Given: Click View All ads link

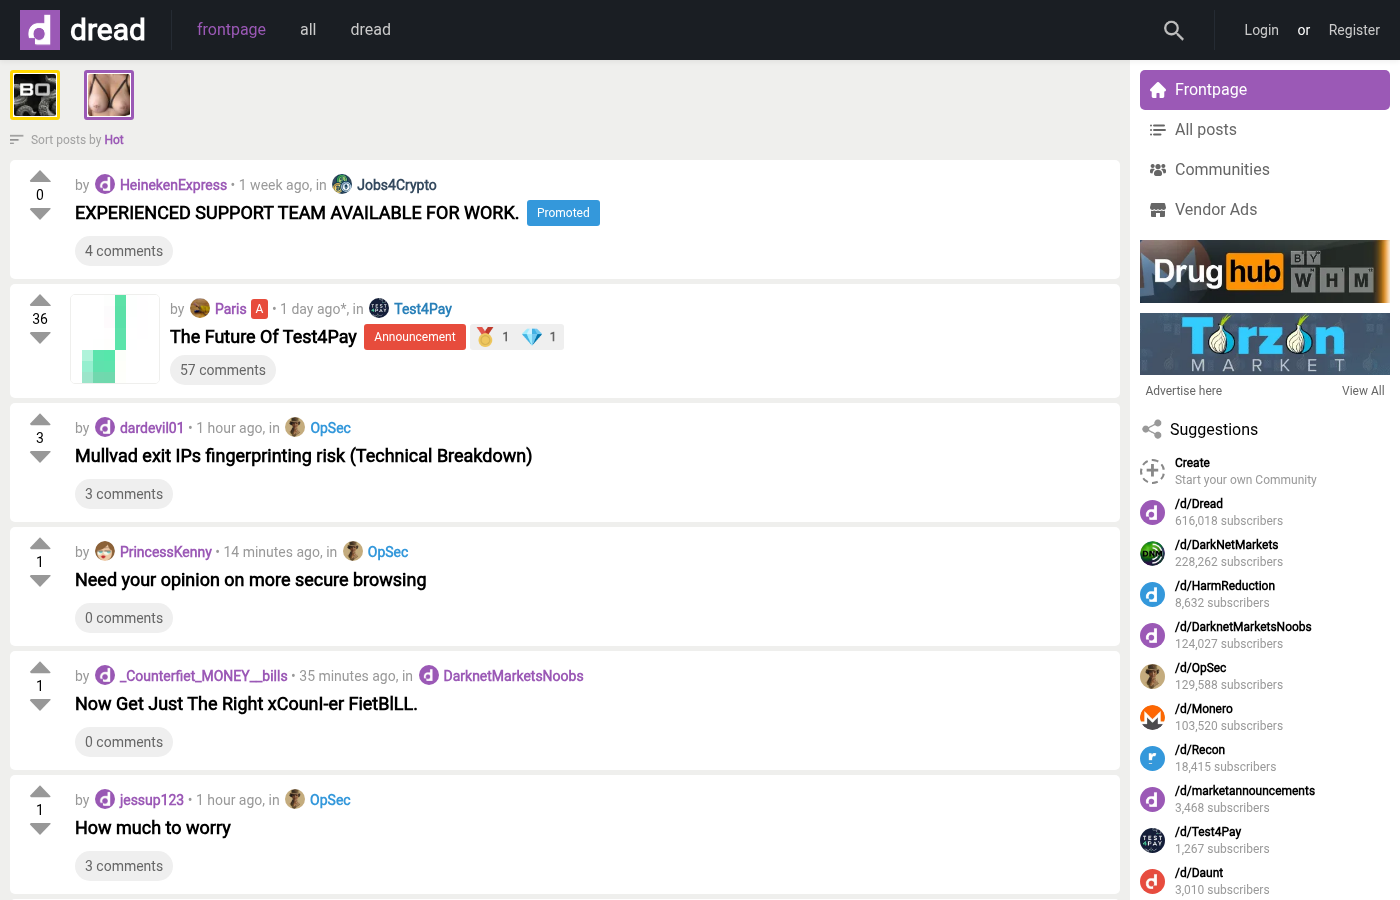Looking at the screenshot, I should pyautogui.click(x=1363, y=391).
